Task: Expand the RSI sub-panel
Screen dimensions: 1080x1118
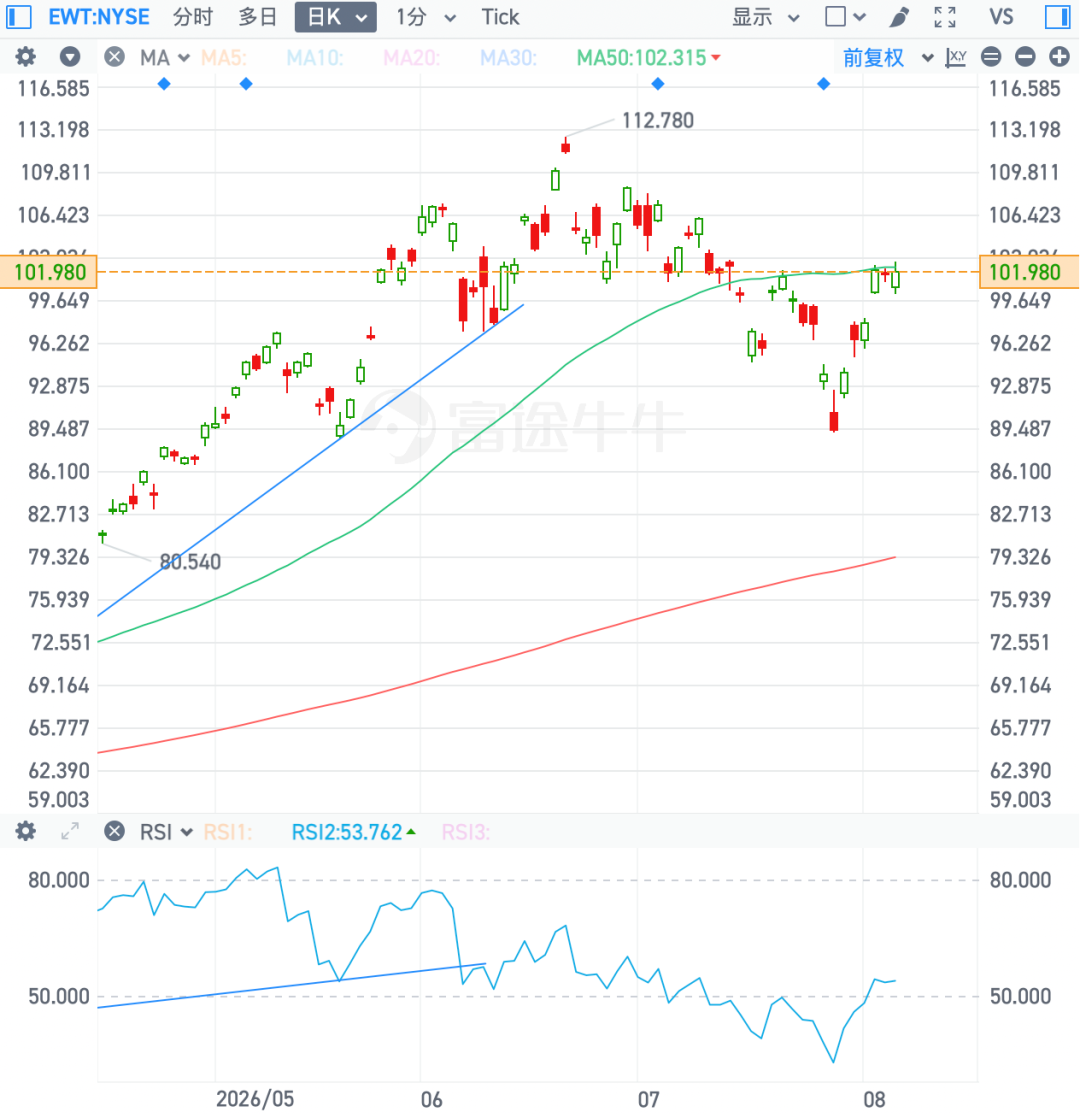Action: 70,831
